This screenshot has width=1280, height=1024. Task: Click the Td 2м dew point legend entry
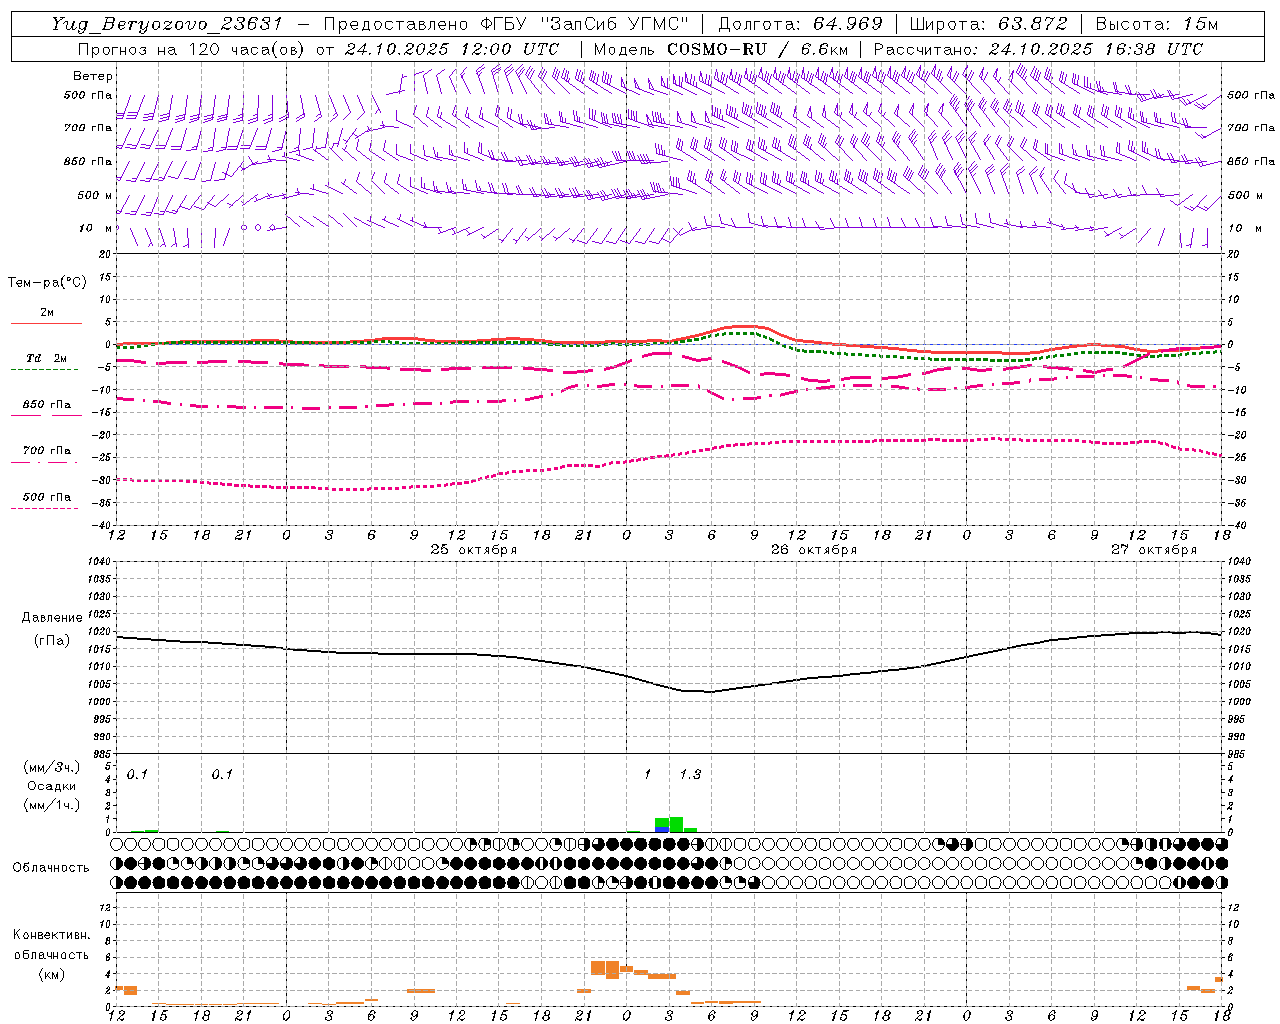click(46, 358)
